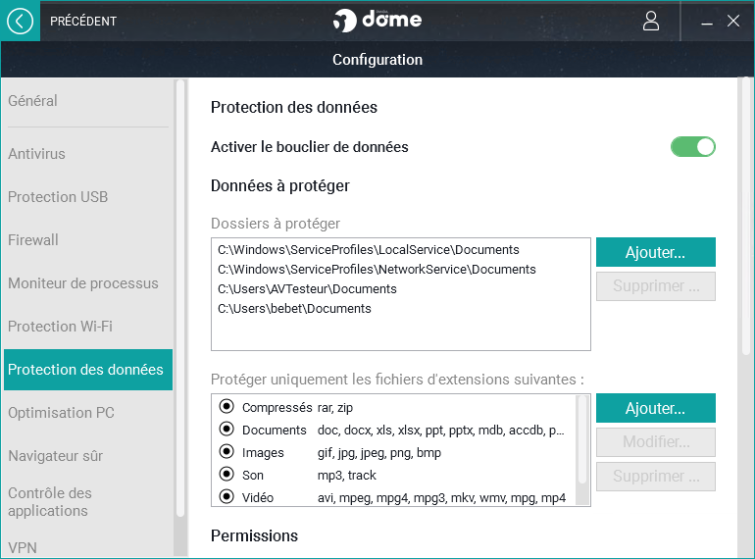Open the user account profile icon
Image resolution: width=755 pixels, height=559 pixels.
coord(651,21)
